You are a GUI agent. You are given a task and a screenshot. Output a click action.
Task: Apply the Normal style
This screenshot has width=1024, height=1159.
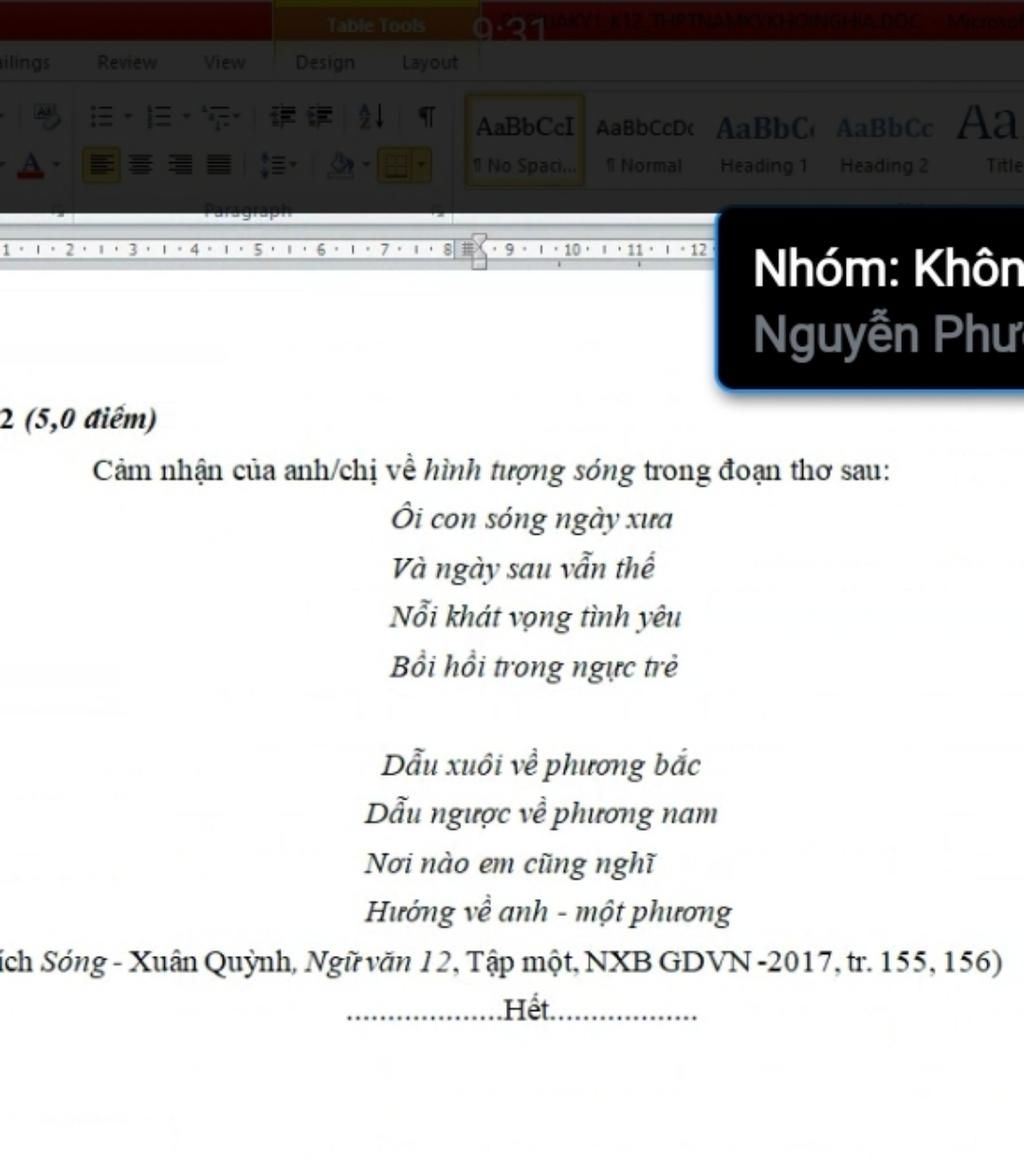(644, 140)
